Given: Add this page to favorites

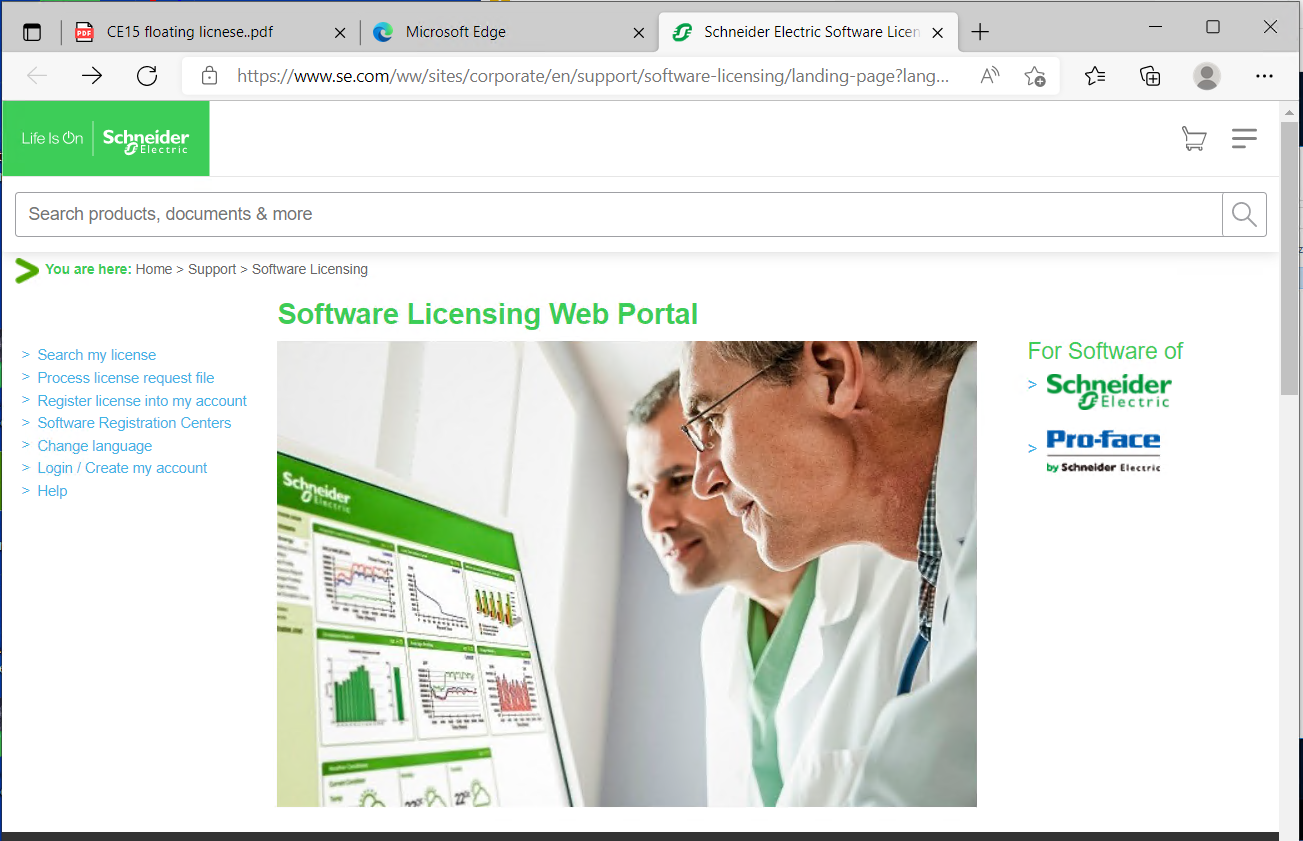Looking at the screenshot, I should coord(1035,76).
